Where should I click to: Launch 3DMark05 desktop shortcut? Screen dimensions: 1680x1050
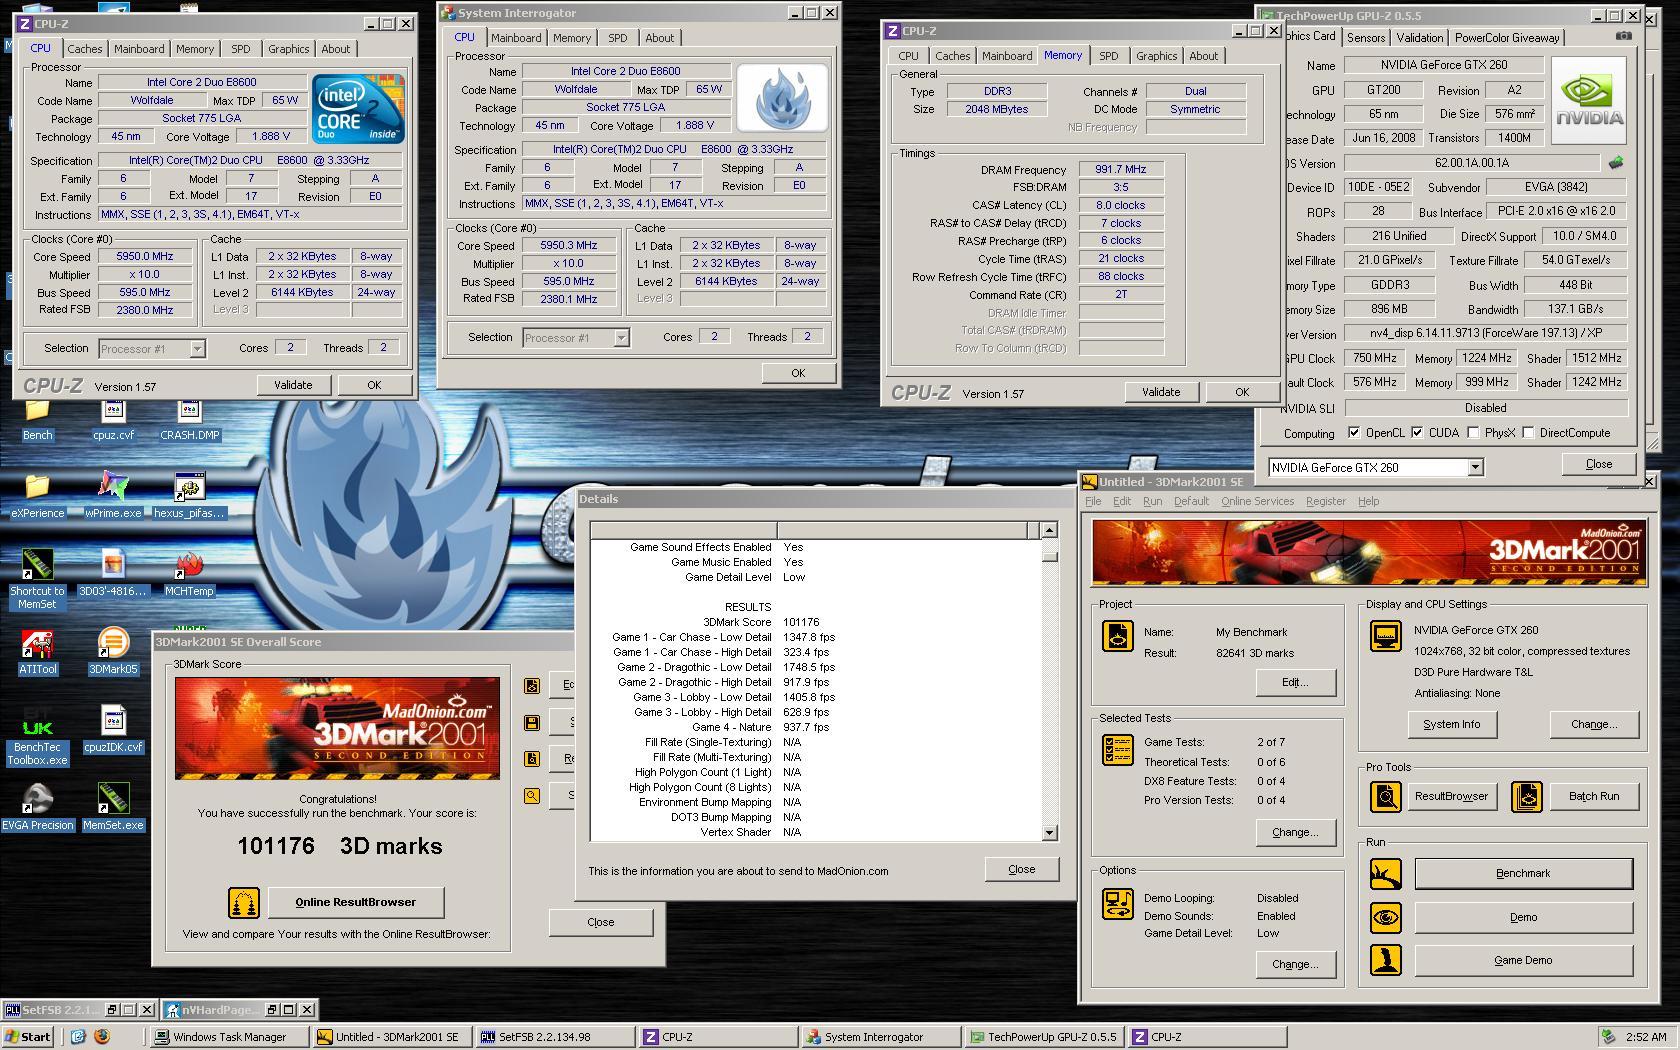tap(113, 652)
